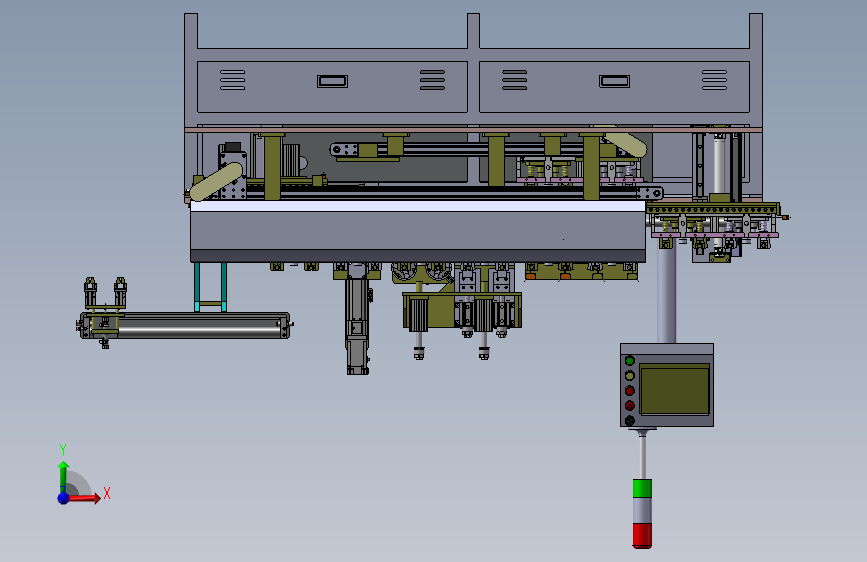Select the white table top surface strip
The height and width of the screenshot is (562, 867).
tap(418, 206)
